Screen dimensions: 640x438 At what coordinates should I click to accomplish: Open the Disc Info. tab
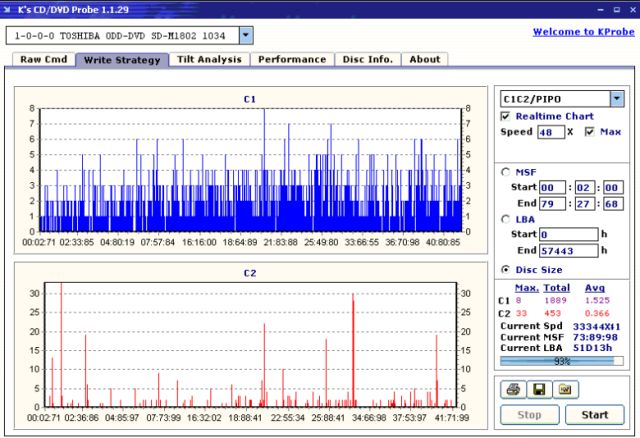368,60
